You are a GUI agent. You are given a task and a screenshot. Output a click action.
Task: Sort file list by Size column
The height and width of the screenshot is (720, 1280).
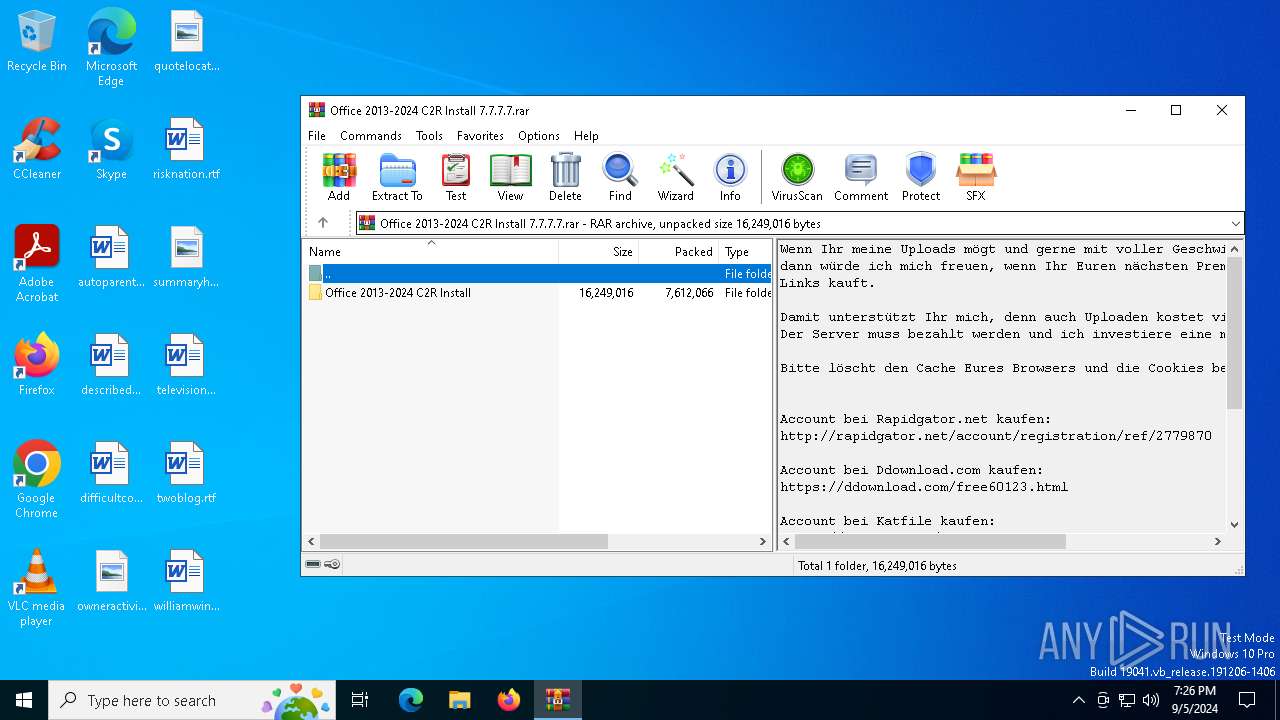coord(598,252)
